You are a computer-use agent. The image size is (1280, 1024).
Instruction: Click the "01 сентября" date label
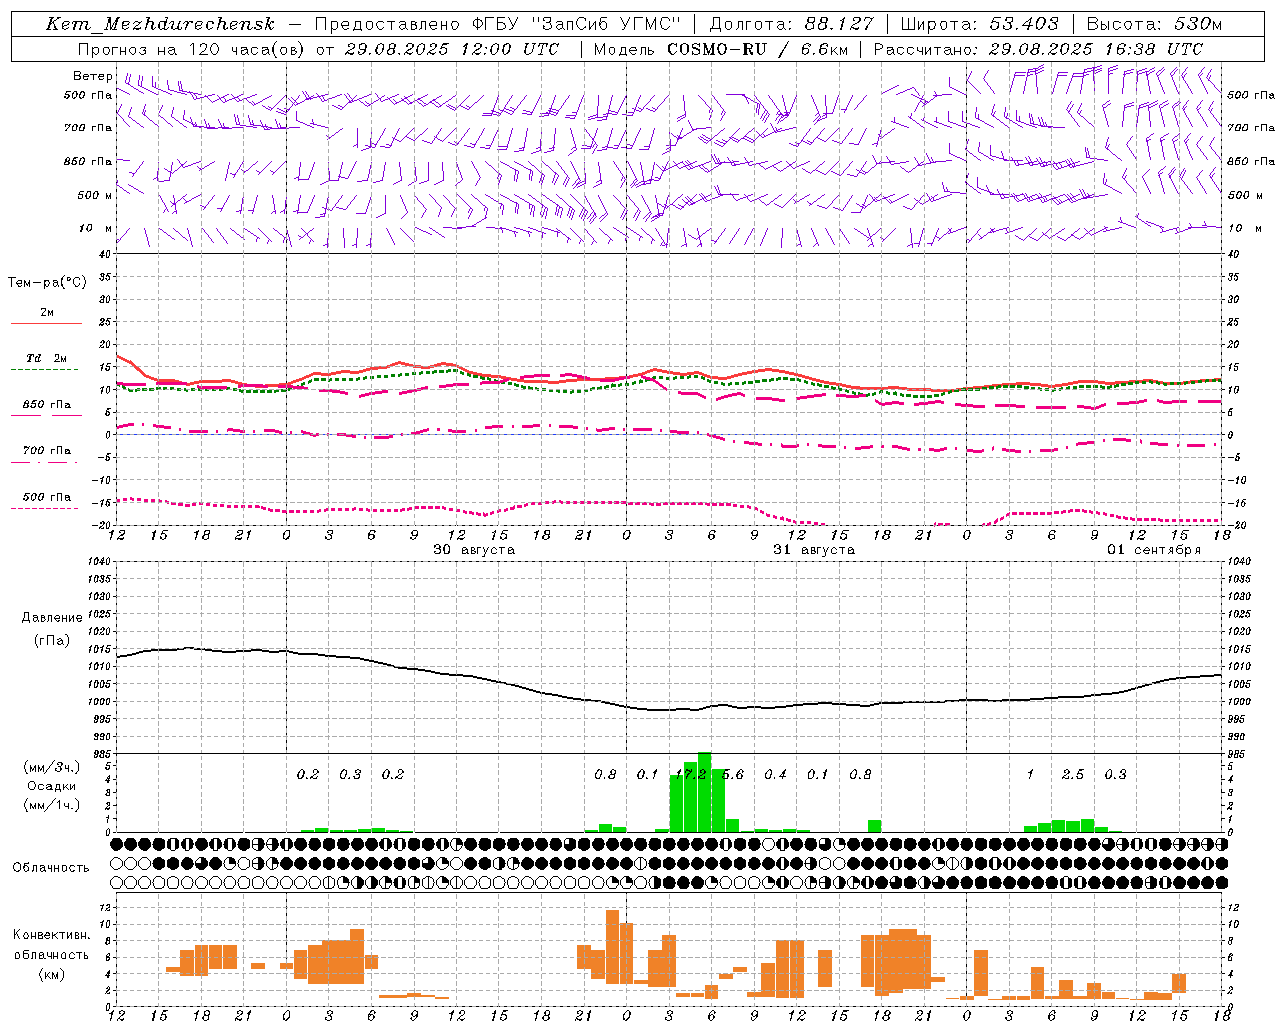point(1154,550)
